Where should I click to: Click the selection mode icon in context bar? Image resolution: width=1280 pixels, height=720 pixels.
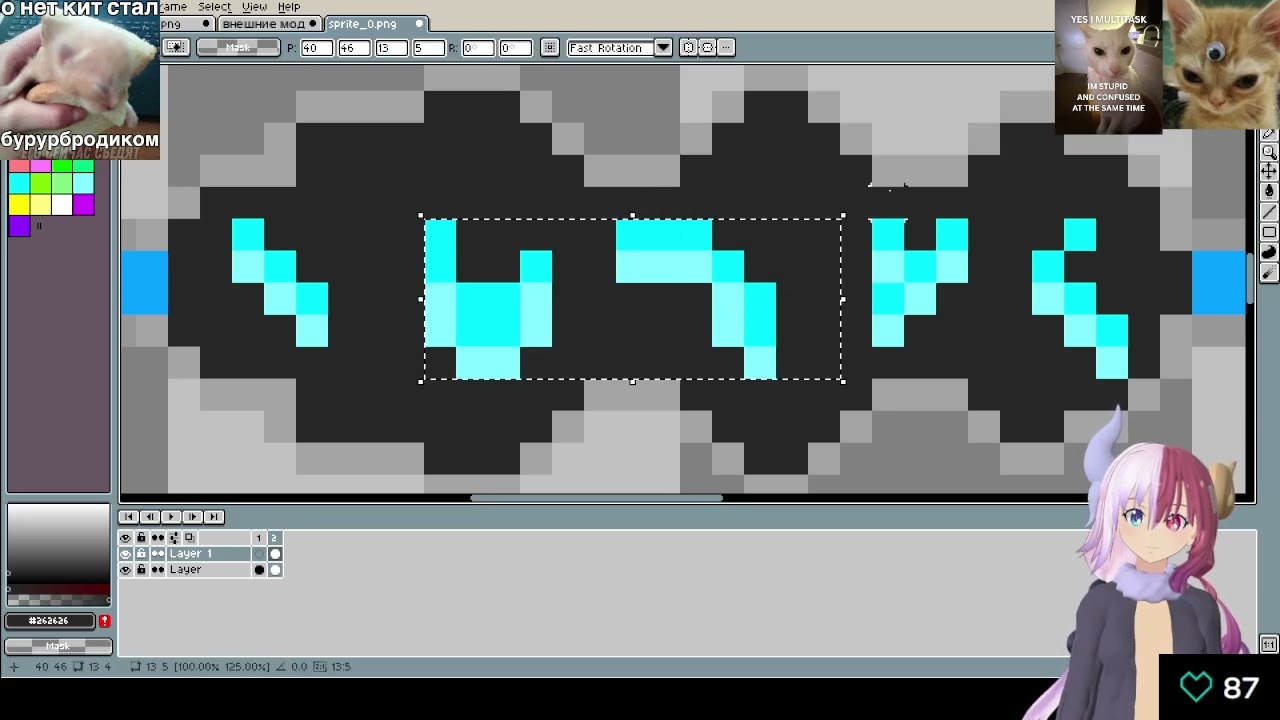coord(175,47)
